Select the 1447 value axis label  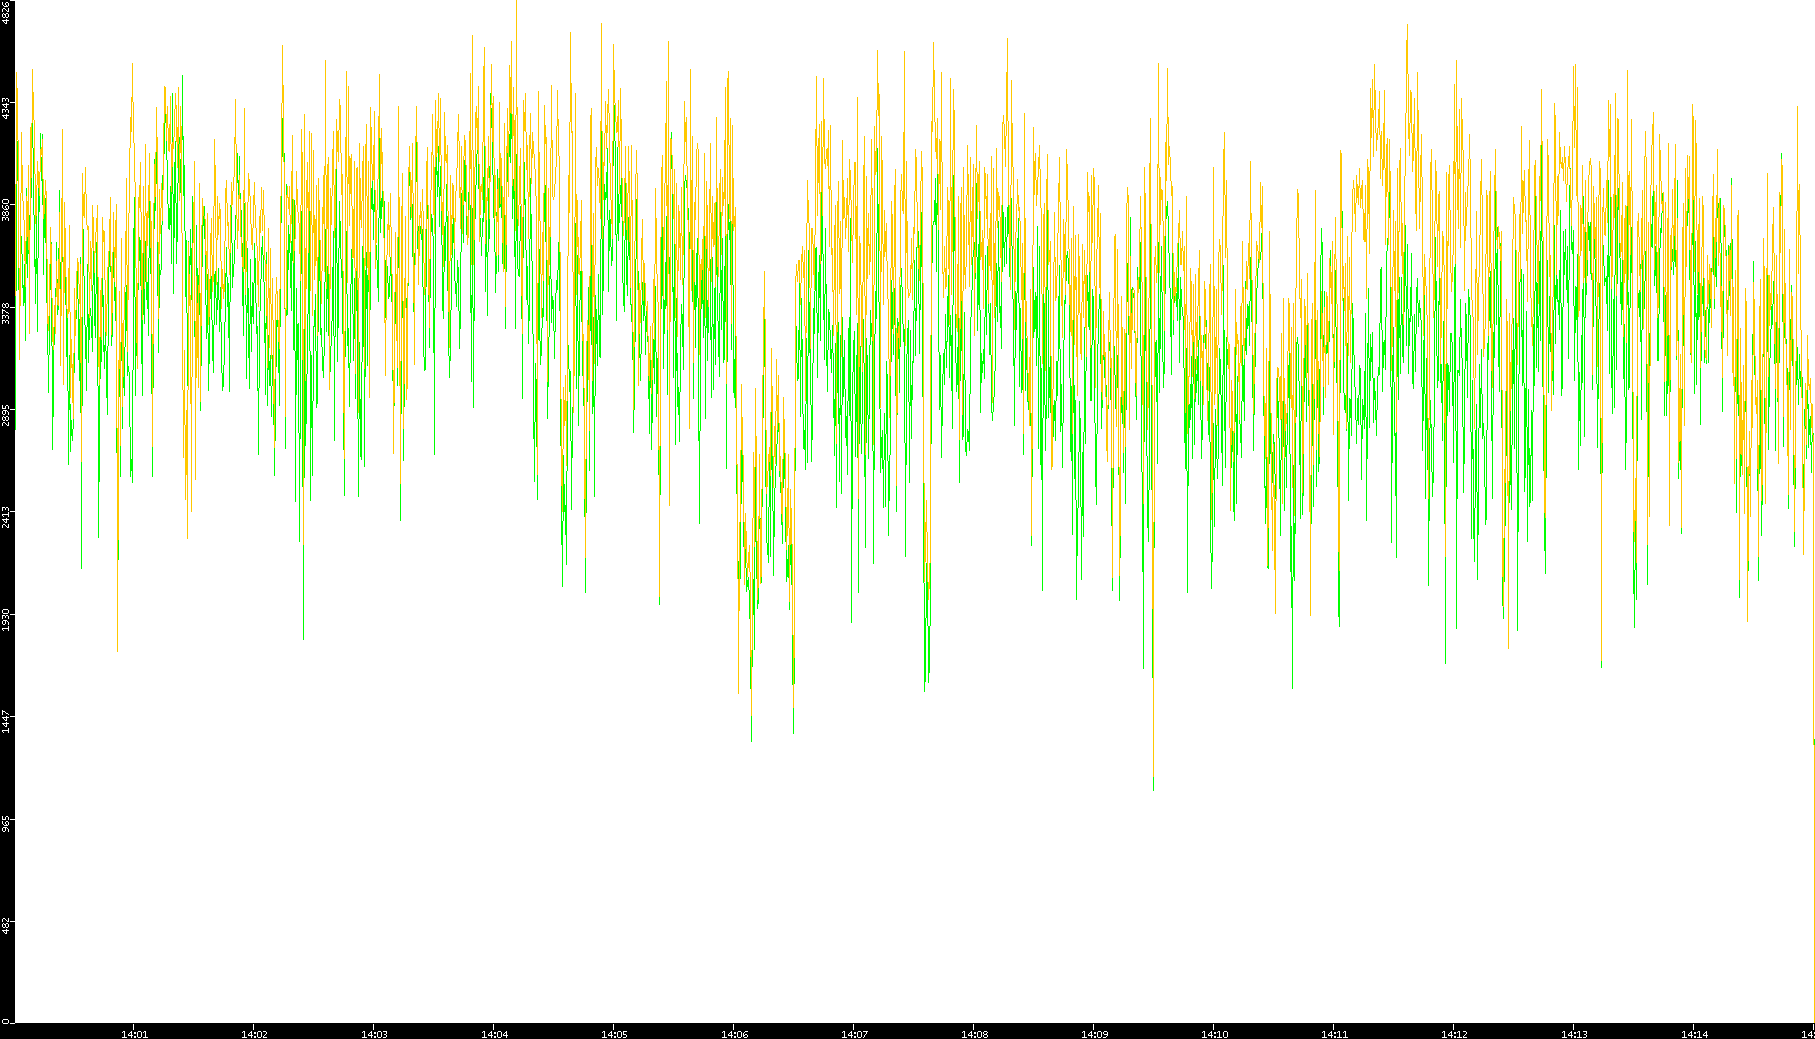[x=6, y=721]
